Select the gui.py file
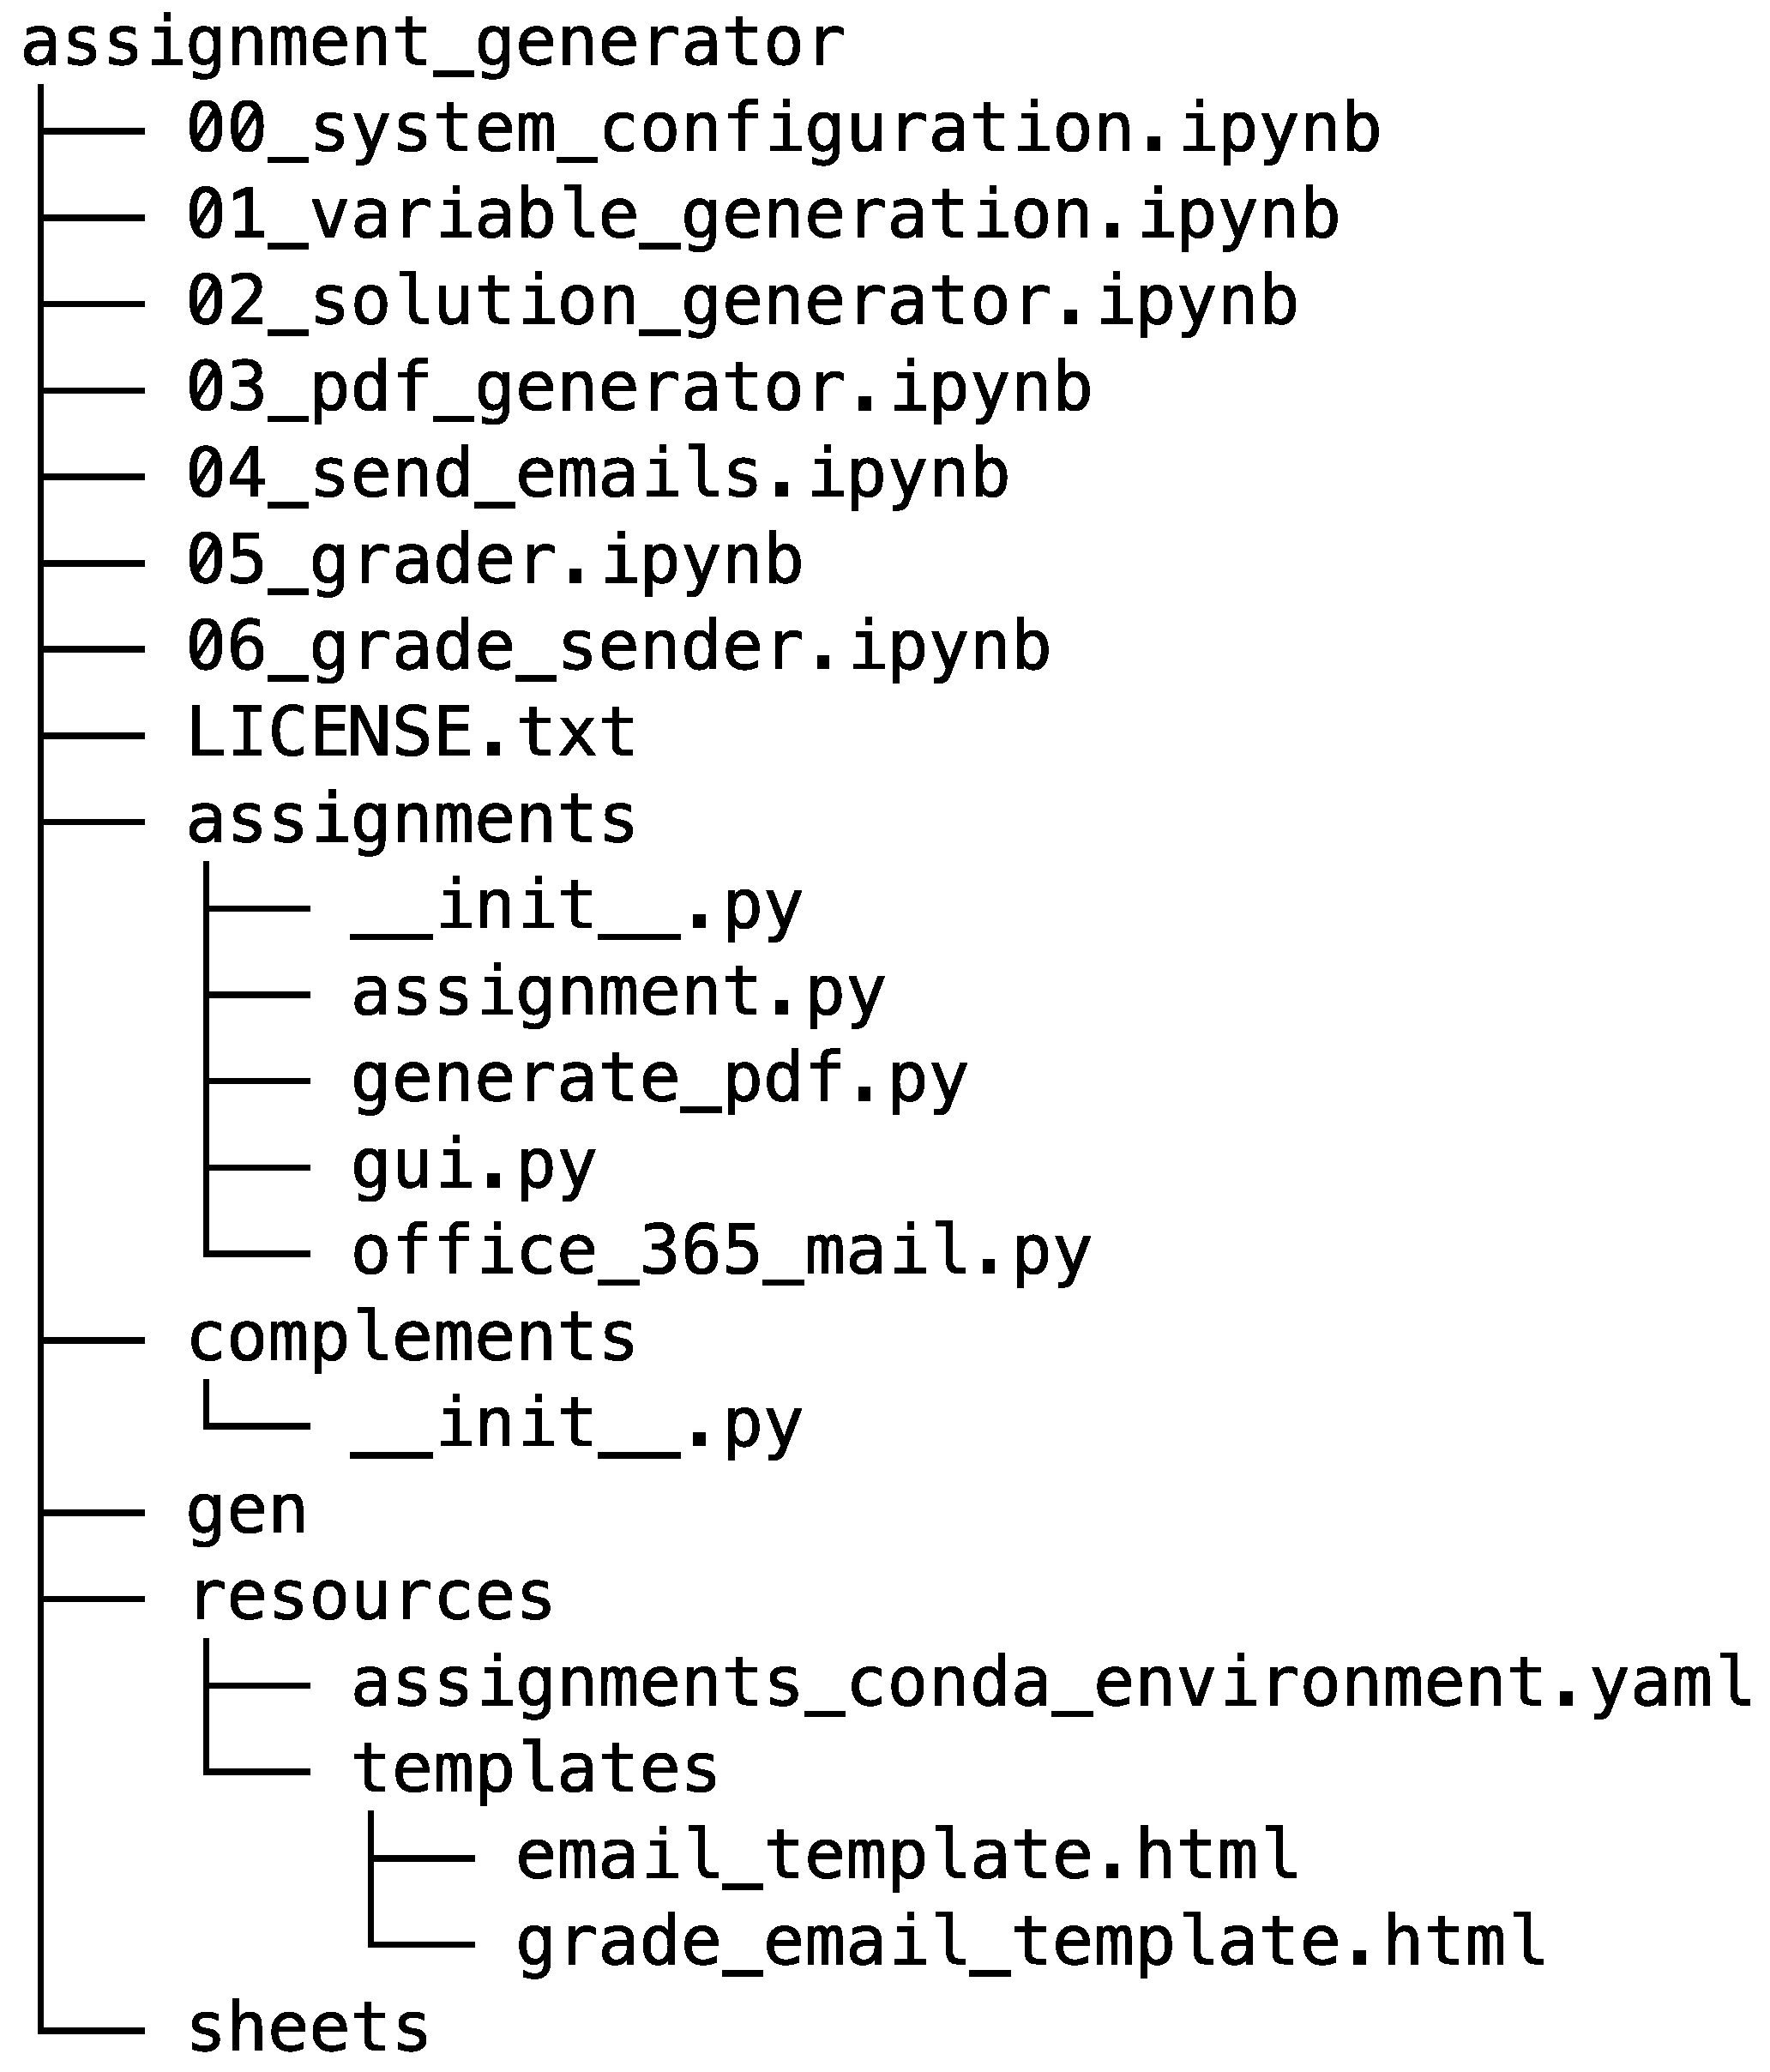The image size is (1770, 2072). coord(473,1165)
